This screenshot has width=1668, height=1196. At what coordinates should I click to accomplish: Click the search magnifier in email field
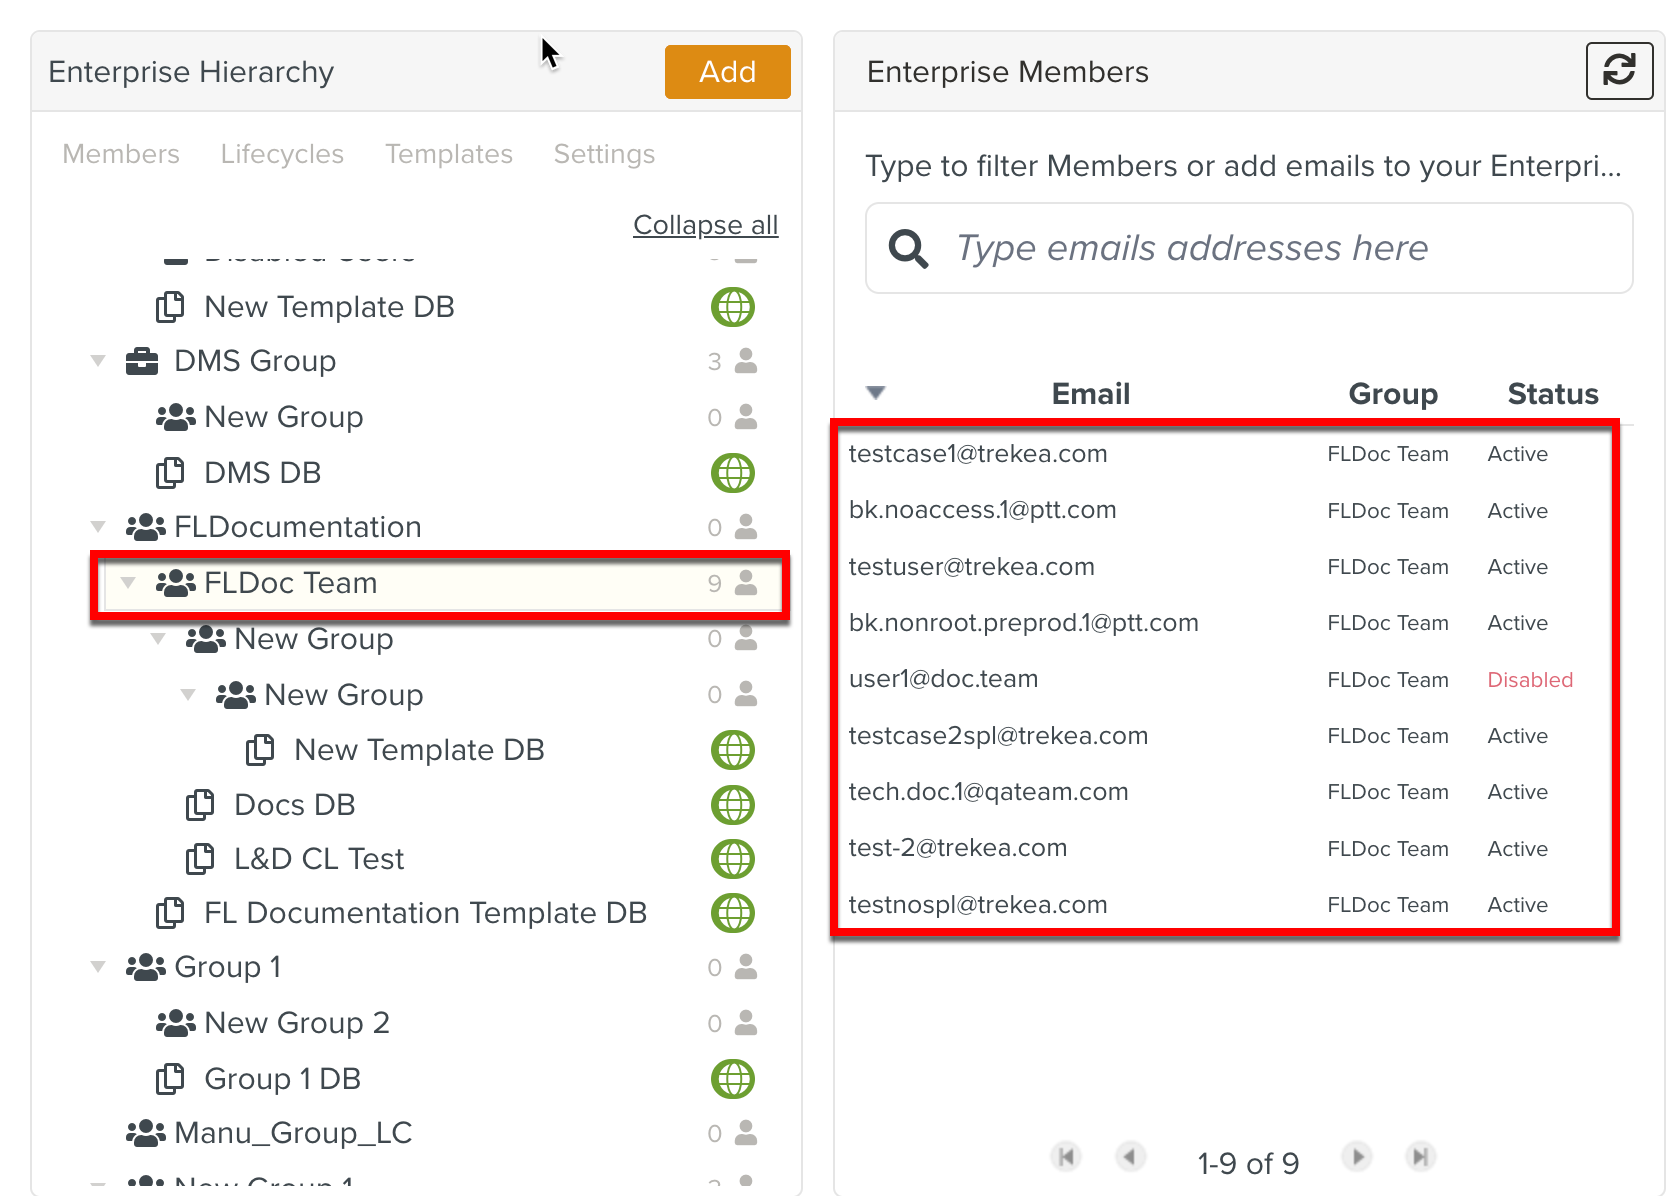907,248
